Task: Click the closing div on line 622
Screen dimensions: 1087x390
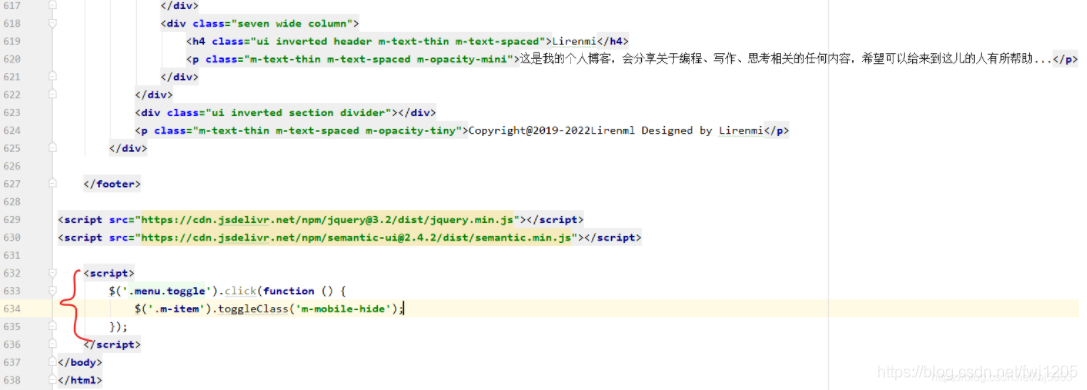Action: (x=154, y=95)
